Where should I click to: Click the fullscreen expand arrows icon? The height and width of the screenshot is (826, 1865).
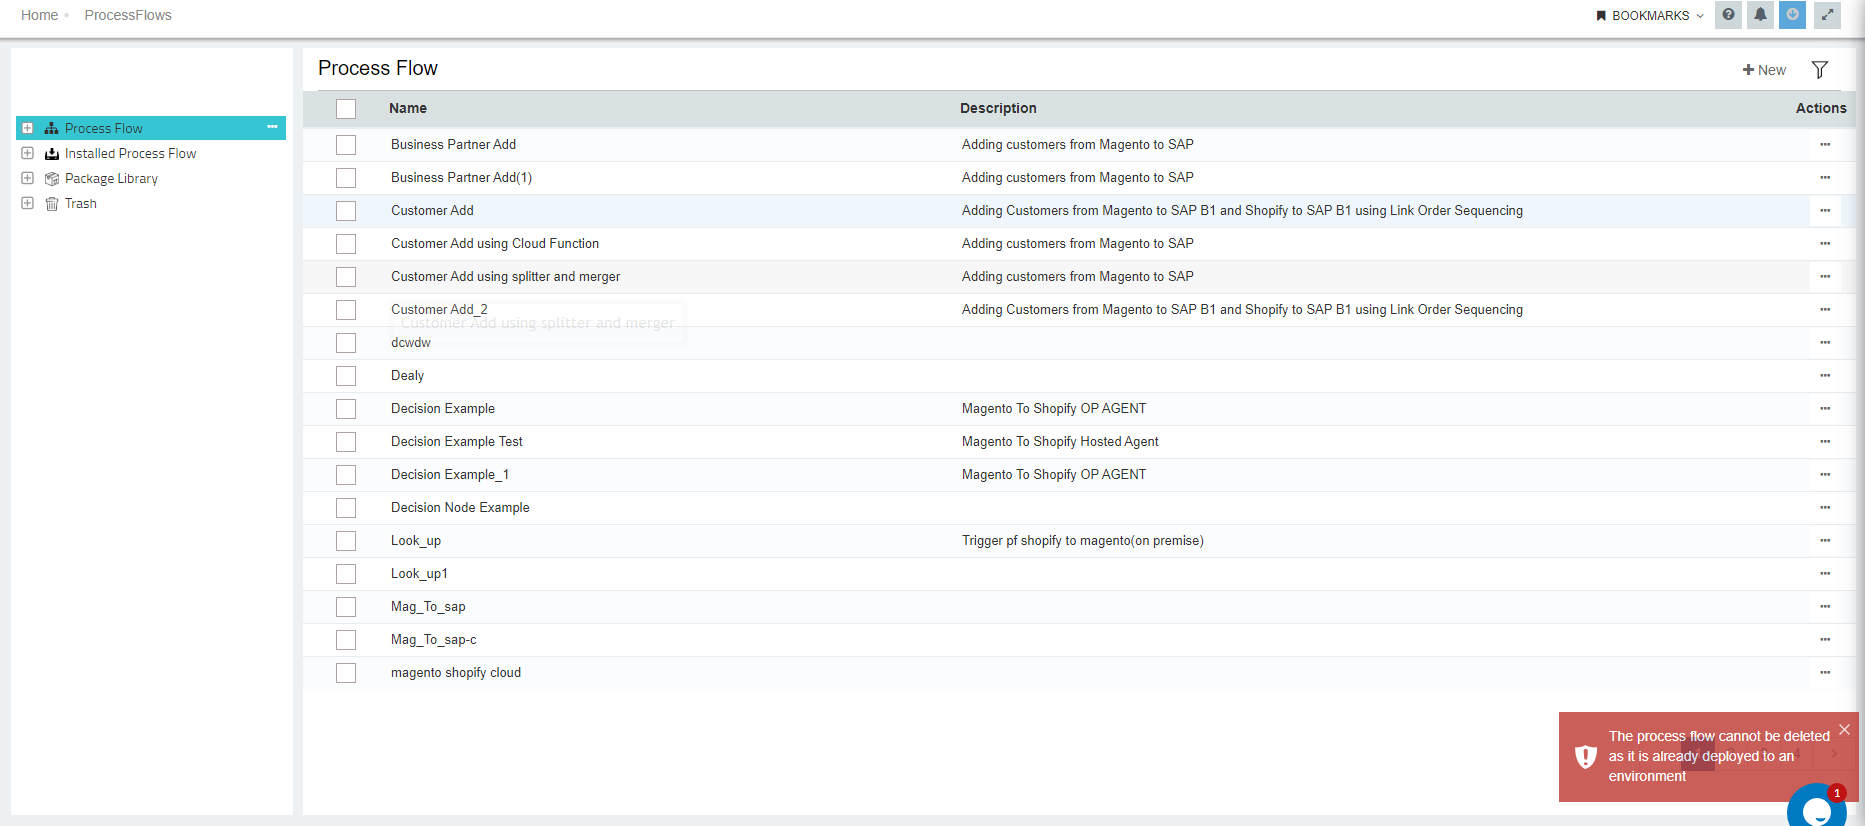tap(1827, 15)
